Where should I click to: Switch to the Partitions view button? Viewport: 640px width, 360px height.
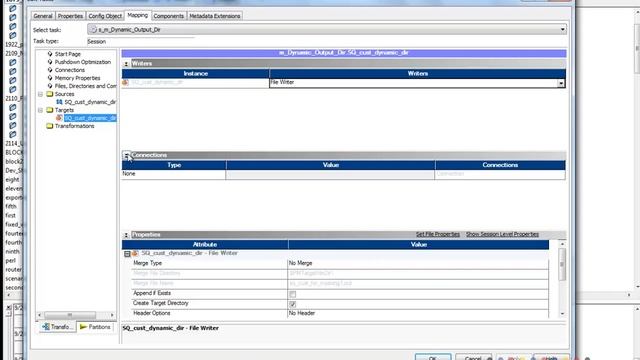pos(95,327)
